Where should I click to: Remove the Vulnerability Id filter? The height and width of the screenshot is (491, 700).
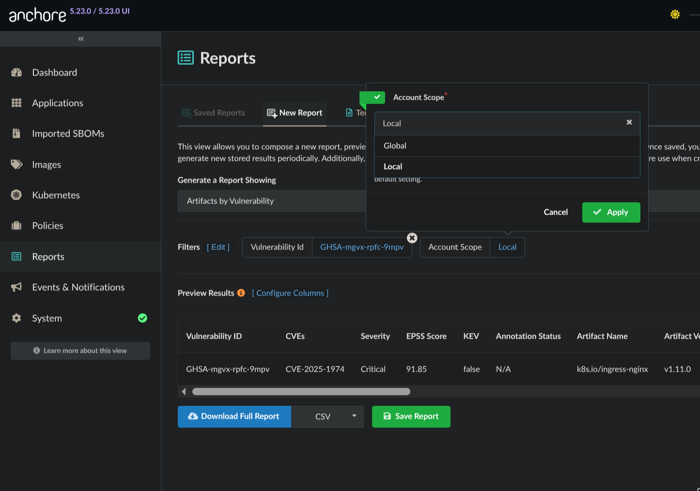[412, 238]
